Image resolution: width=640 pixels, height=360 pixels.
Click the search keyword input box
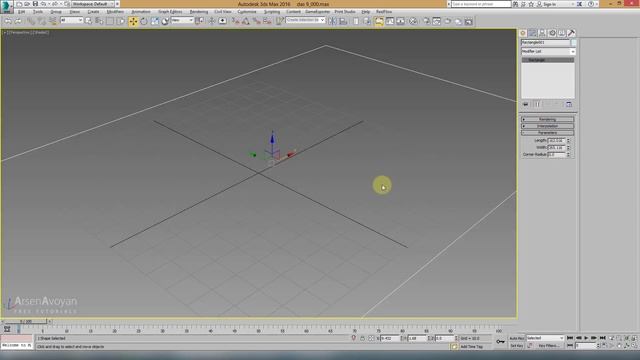click(x=481, y=4)
